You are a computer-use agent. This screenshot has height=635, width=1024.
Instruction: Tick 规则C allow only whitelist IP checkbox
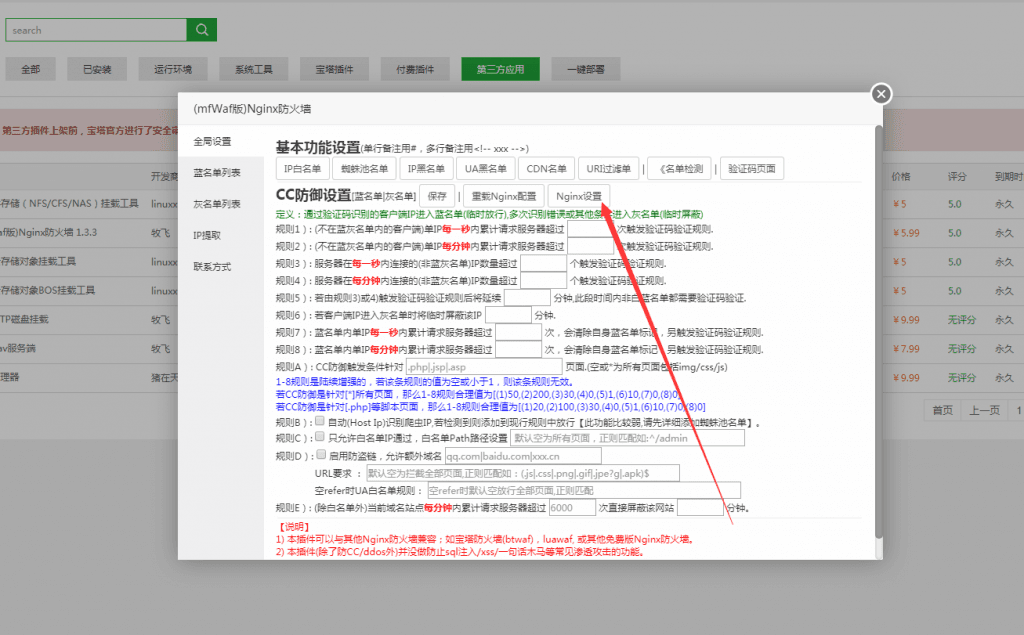pos(319,438)
